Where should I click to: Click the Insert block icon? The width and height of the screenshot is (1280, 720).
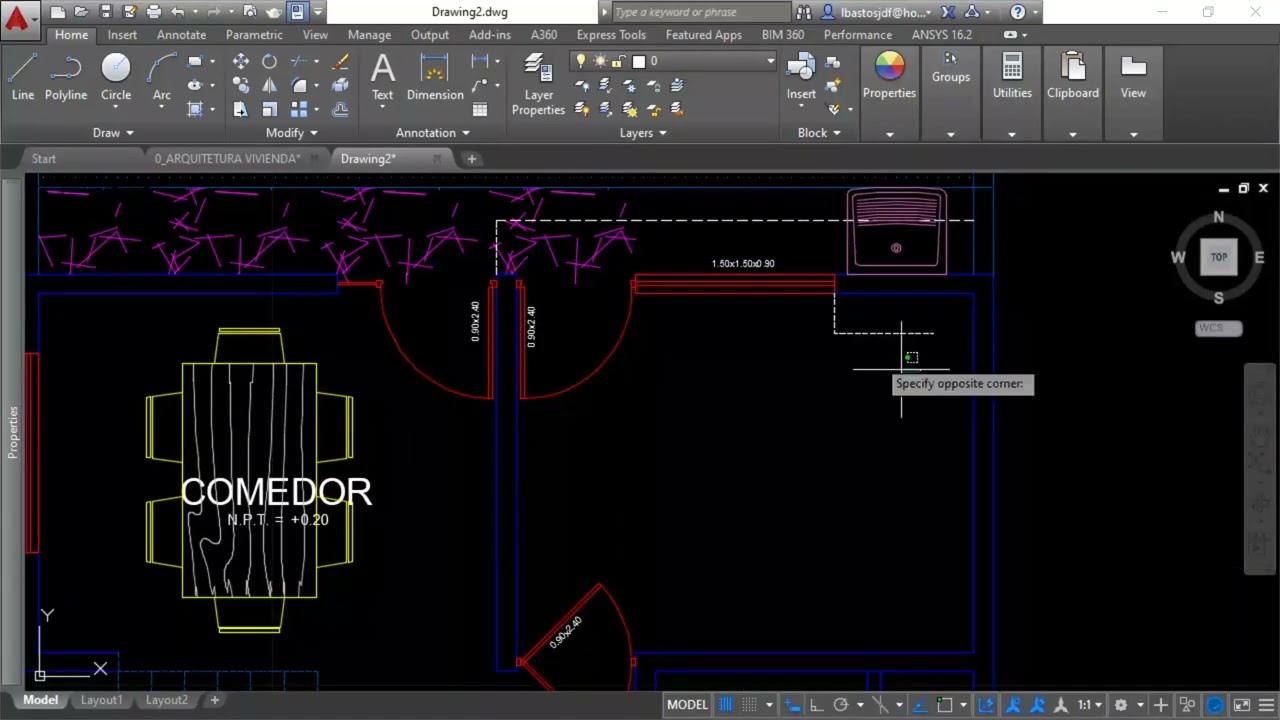pos(801,78)
